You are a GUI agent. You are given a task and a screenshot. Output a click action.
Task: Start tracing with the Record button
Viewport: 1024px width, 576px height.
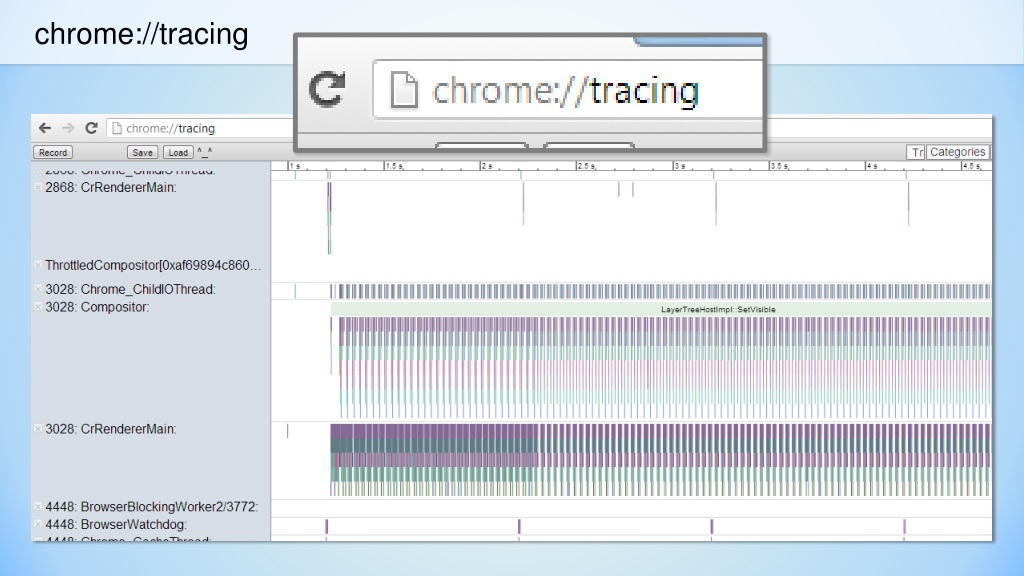point(53,152)
